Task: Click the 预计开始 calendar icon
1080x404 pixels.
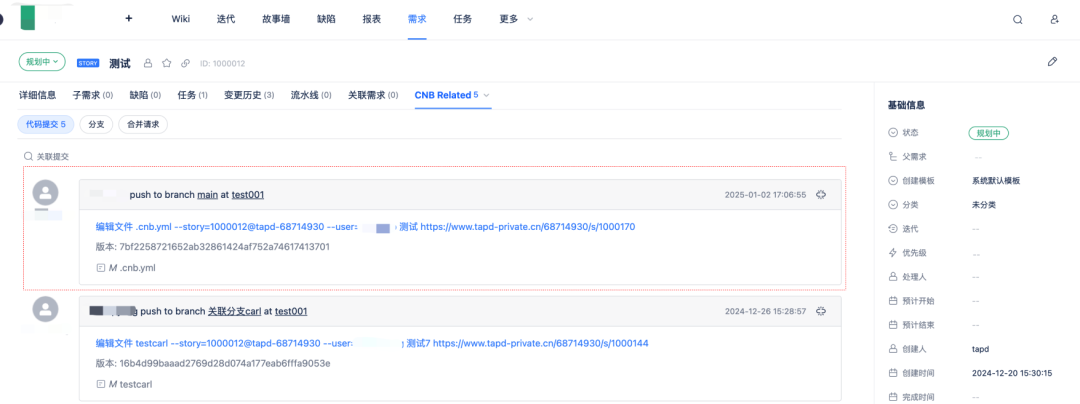Action: pos(893,301)
